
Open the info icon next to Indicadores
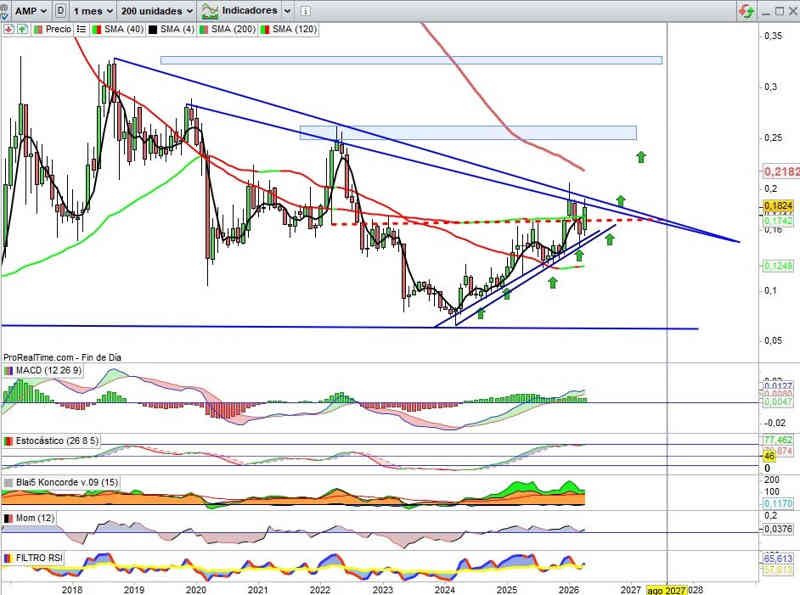(305, 10)
